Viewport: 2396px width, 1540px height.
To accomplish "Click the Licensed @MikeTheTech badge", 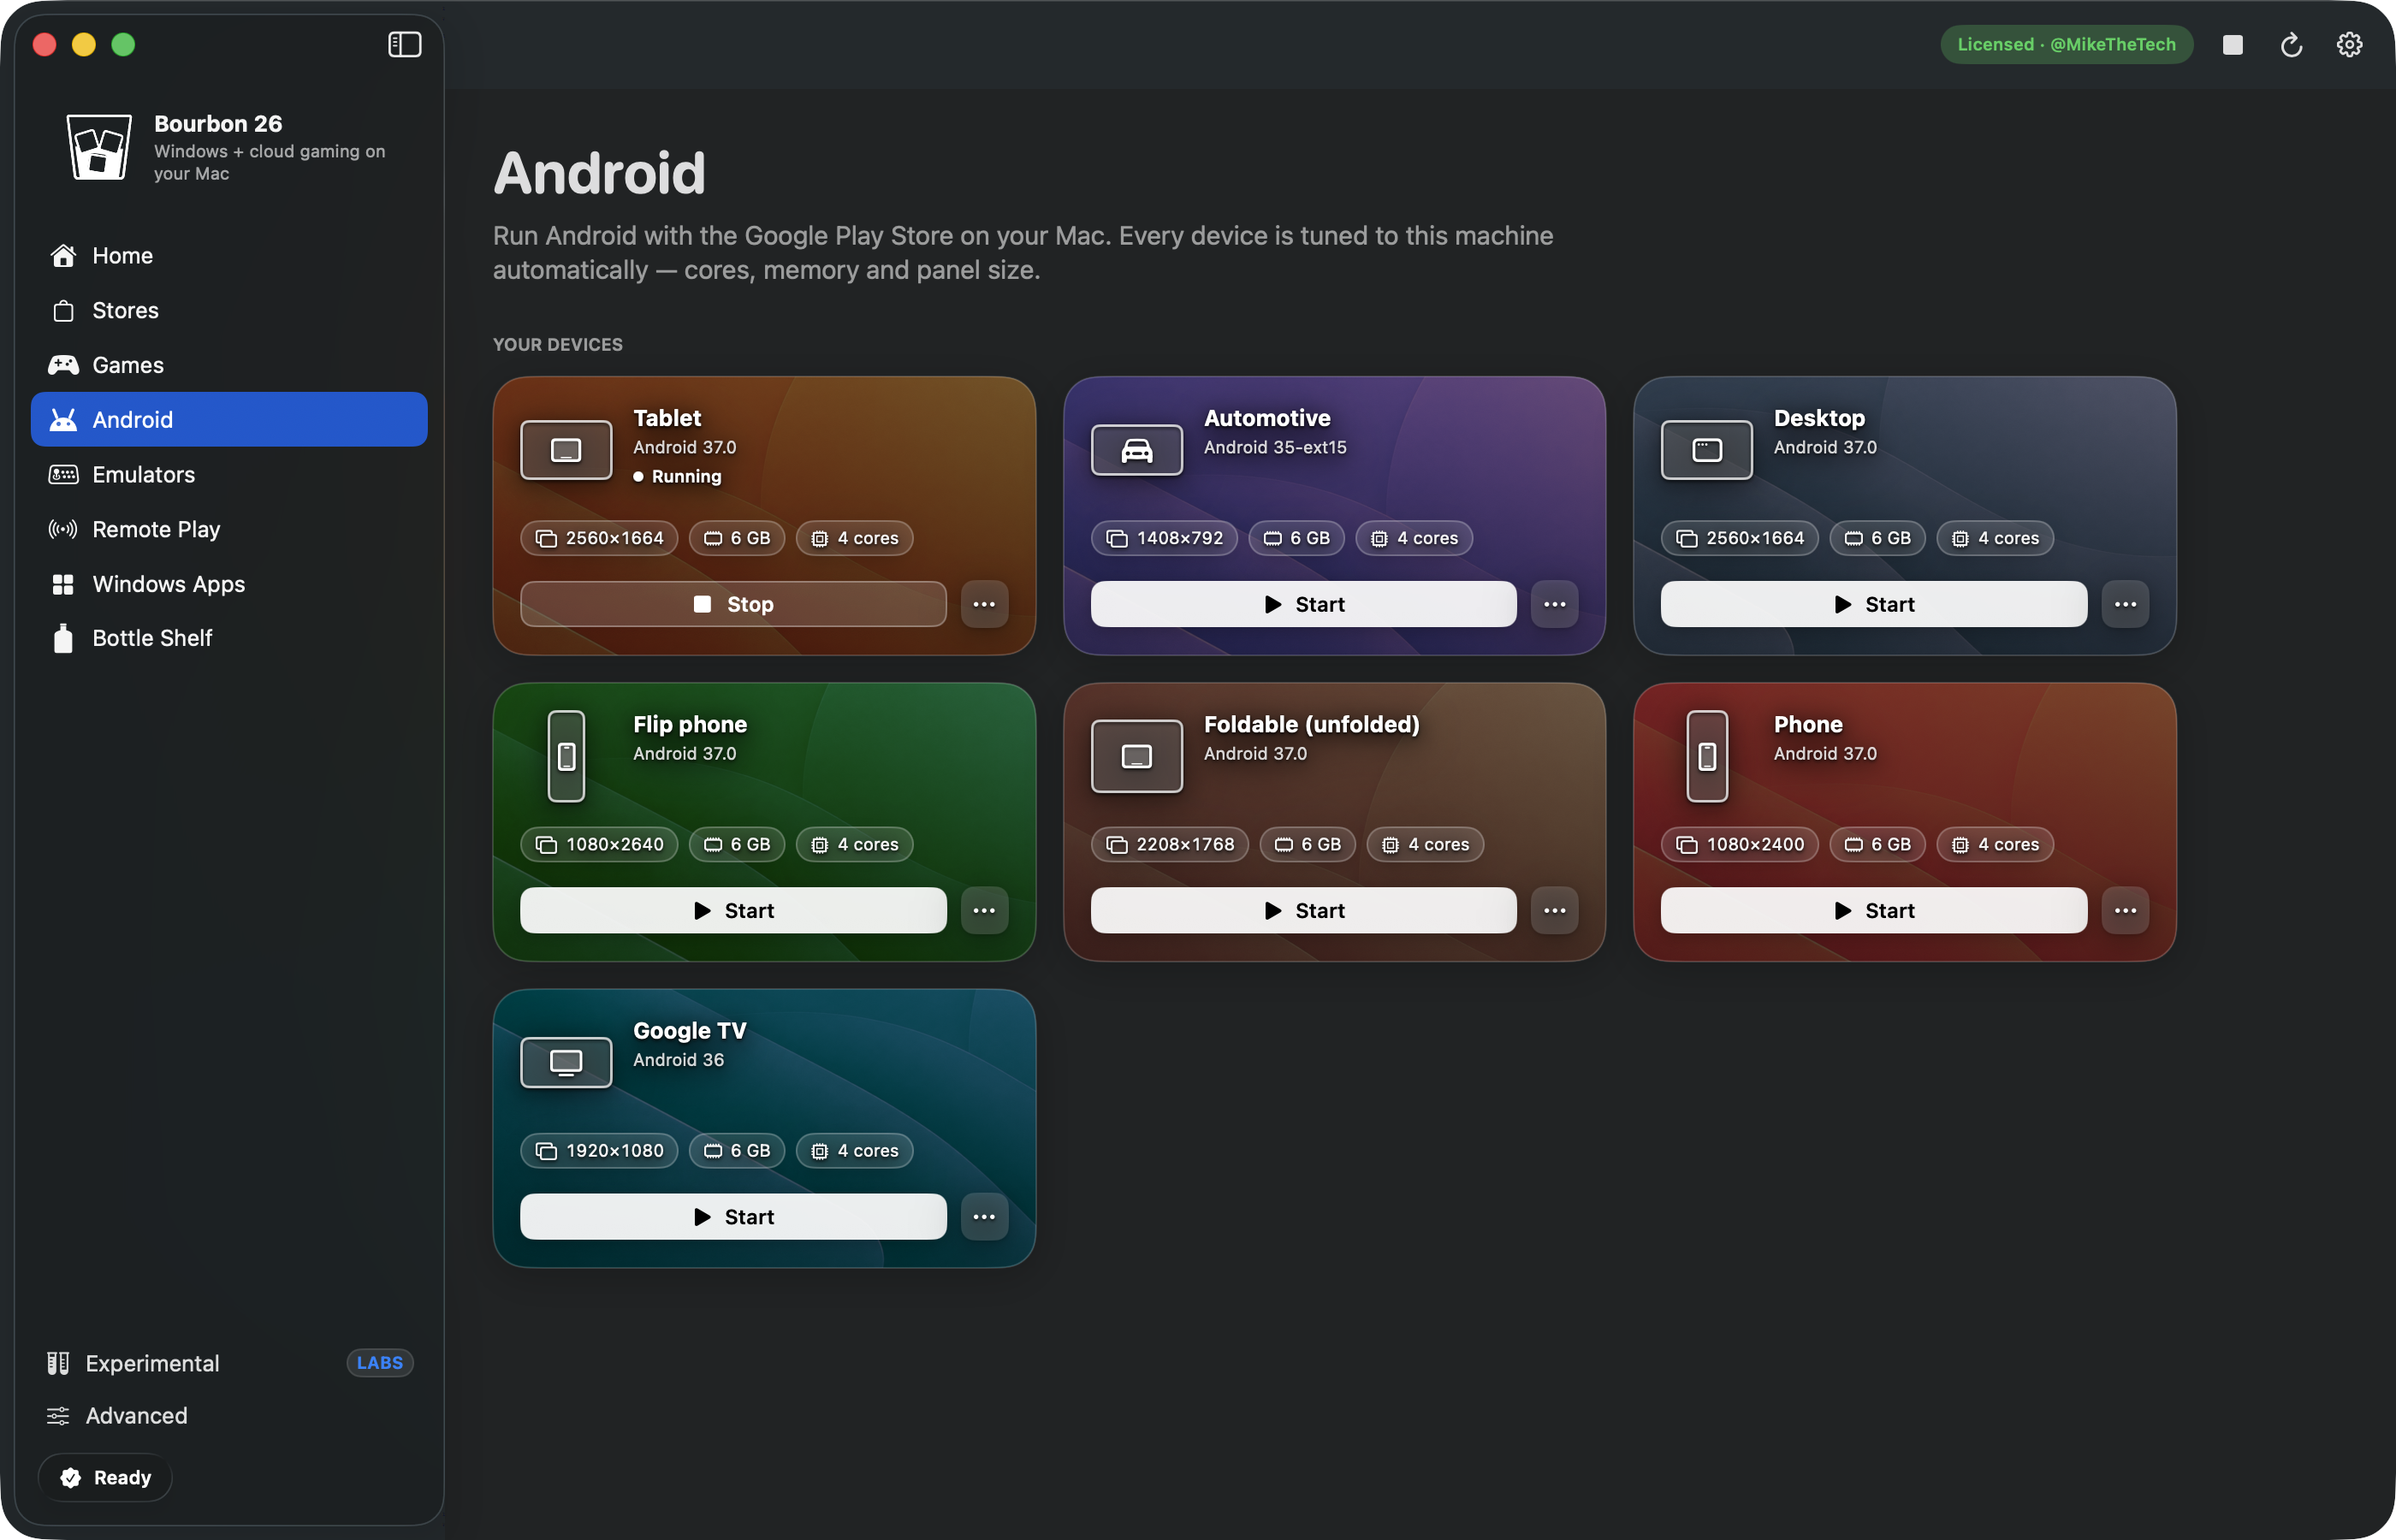I will 2066,44.
